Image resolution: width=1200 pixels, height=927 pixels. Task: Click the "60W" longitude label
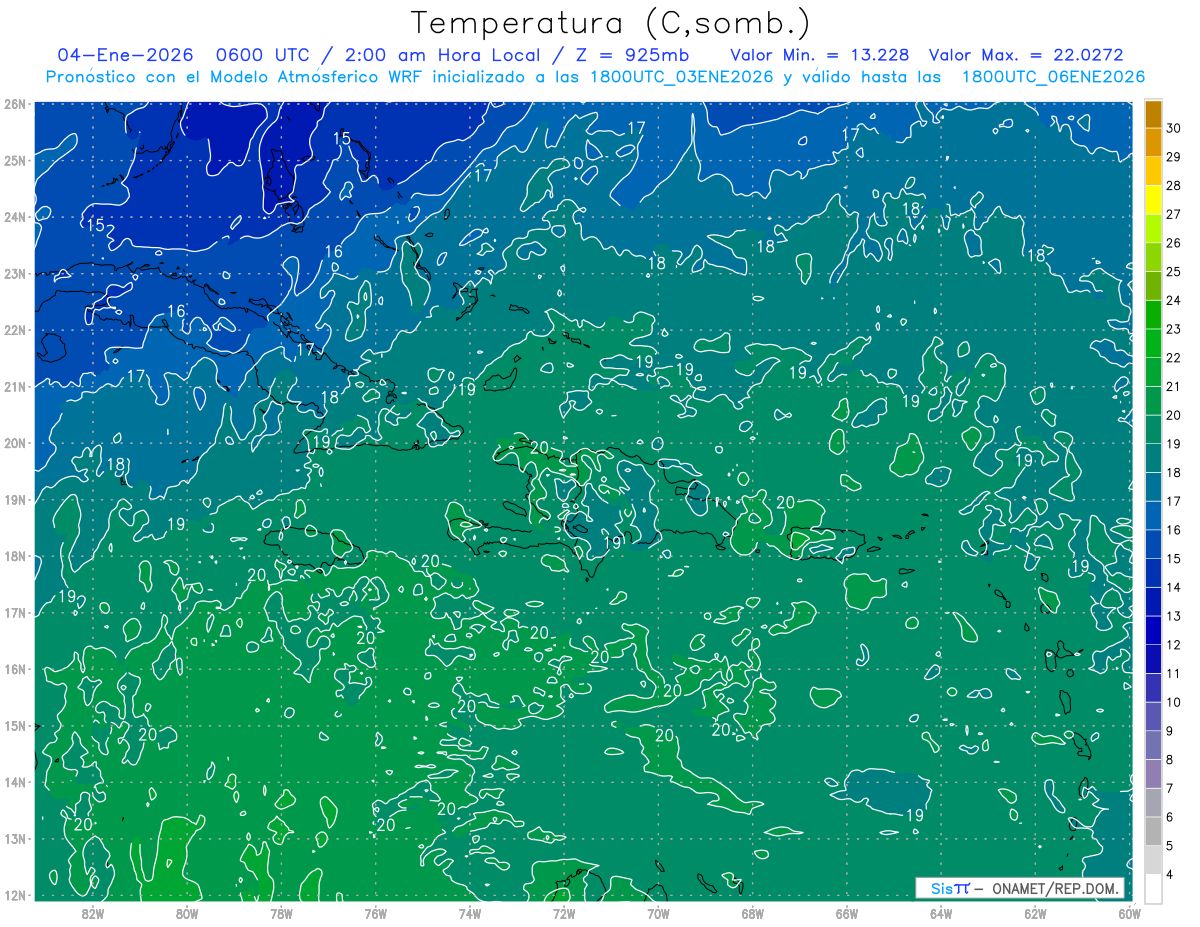pyautogui.click(x=1130, y=913)
